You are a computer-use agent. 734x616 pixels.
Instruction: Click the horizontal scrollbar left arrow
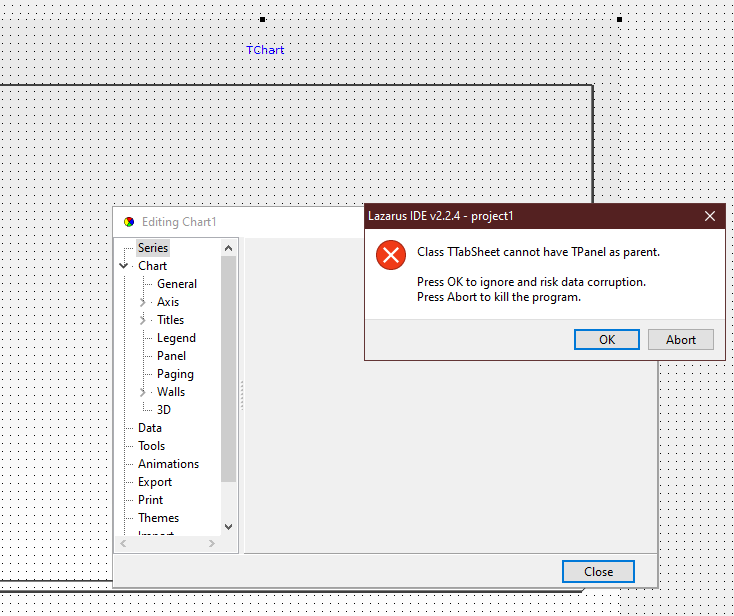click(123, 543)
